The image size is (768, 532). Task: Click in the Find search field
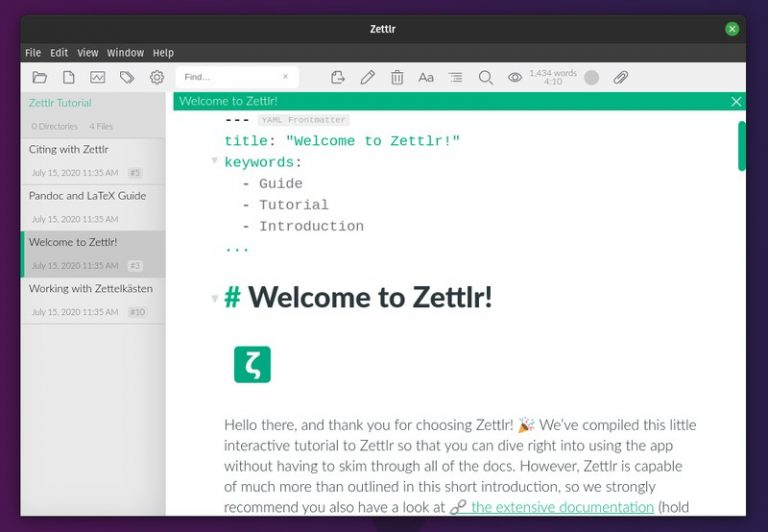228,77
